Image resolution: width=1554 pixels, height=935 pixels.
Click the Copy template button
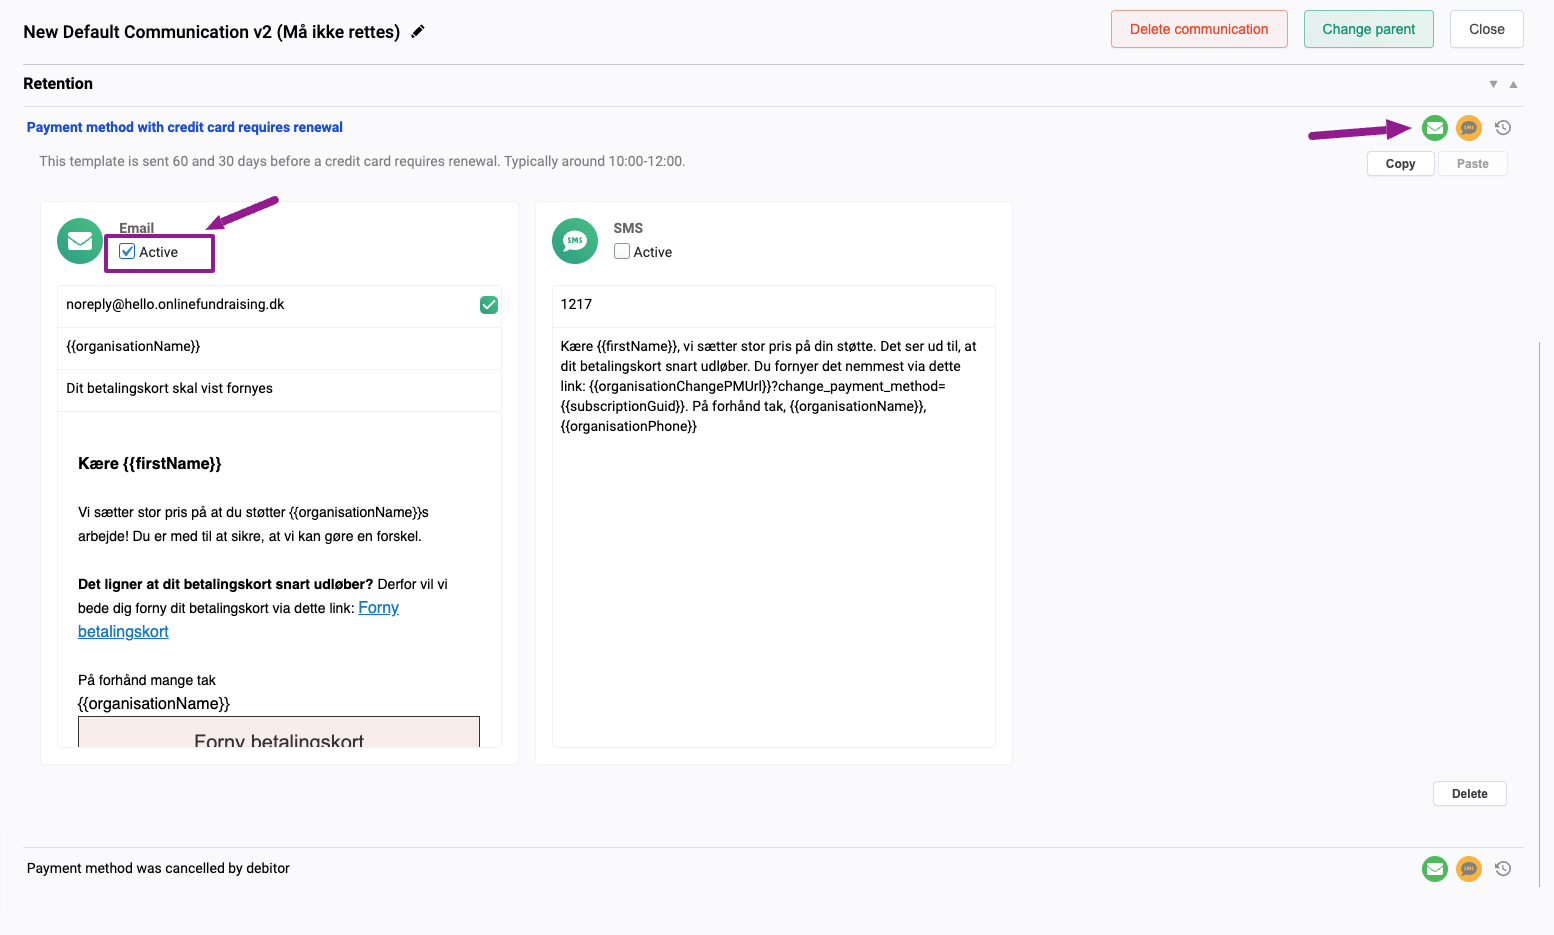point(1400,164)
